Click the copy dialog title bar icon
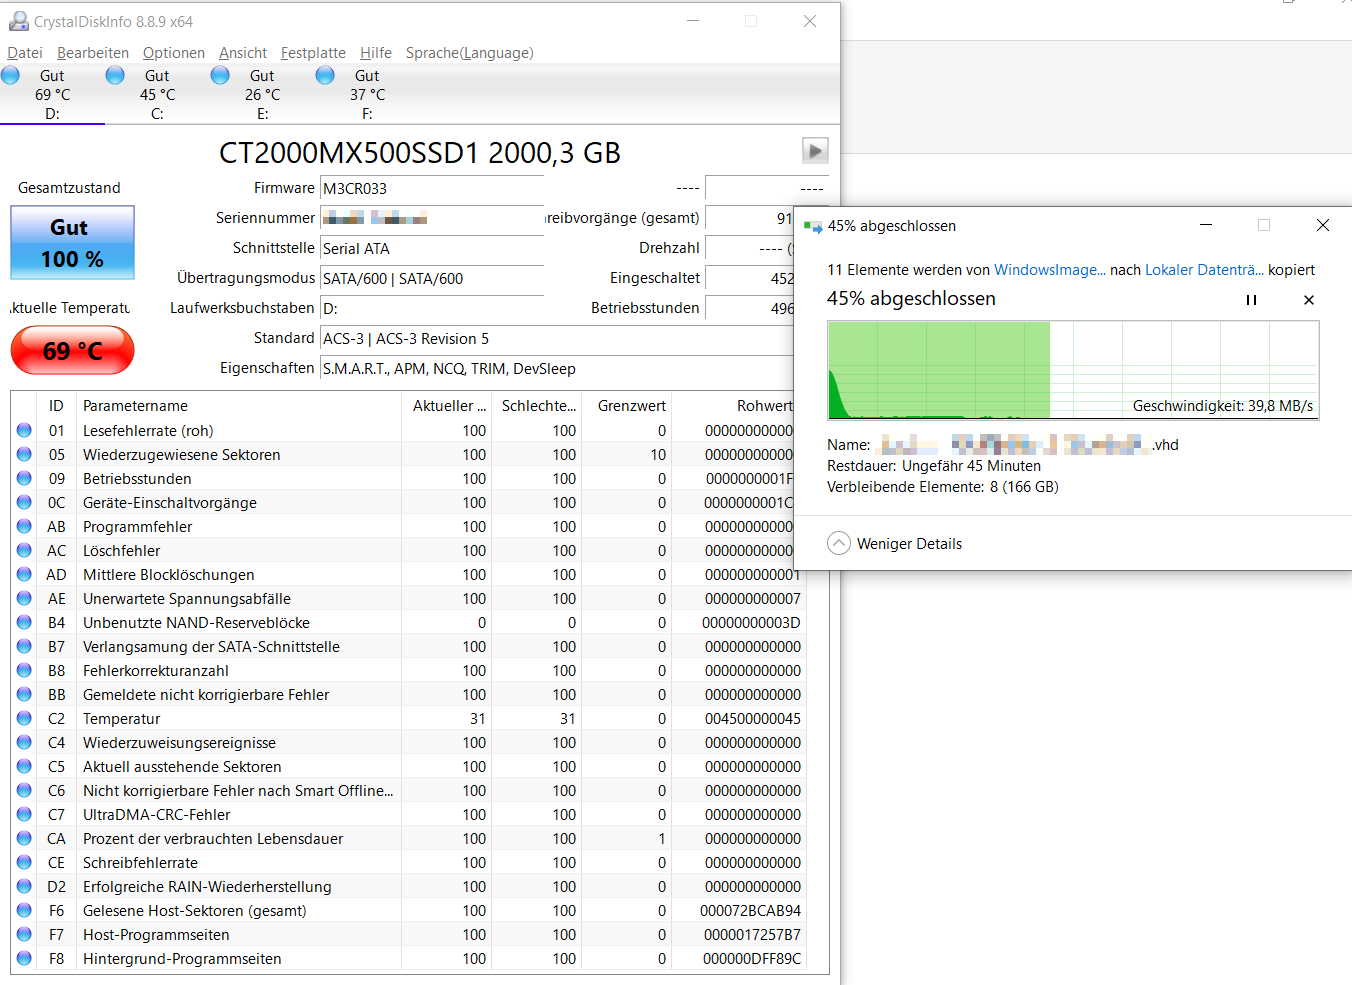This screenshot has height=985, width=1352. (813, 227)
